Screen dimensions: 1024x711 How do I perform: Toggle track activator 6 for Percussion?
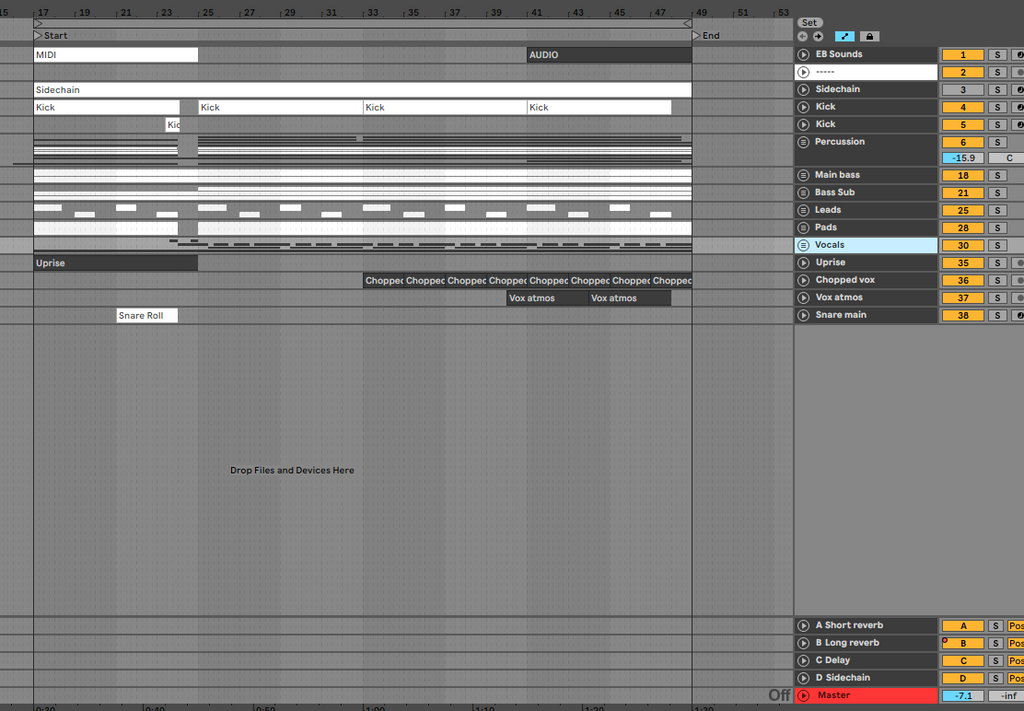[963, 142]
